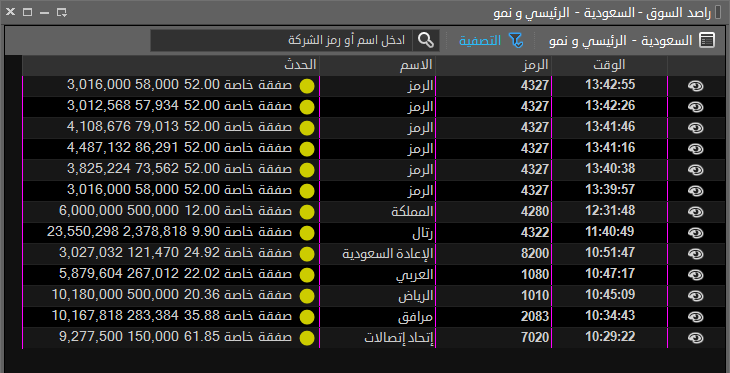Viewport: 730px width, 373px height.
Task: Click time cell 11:40:49
Action: point(610,232)
